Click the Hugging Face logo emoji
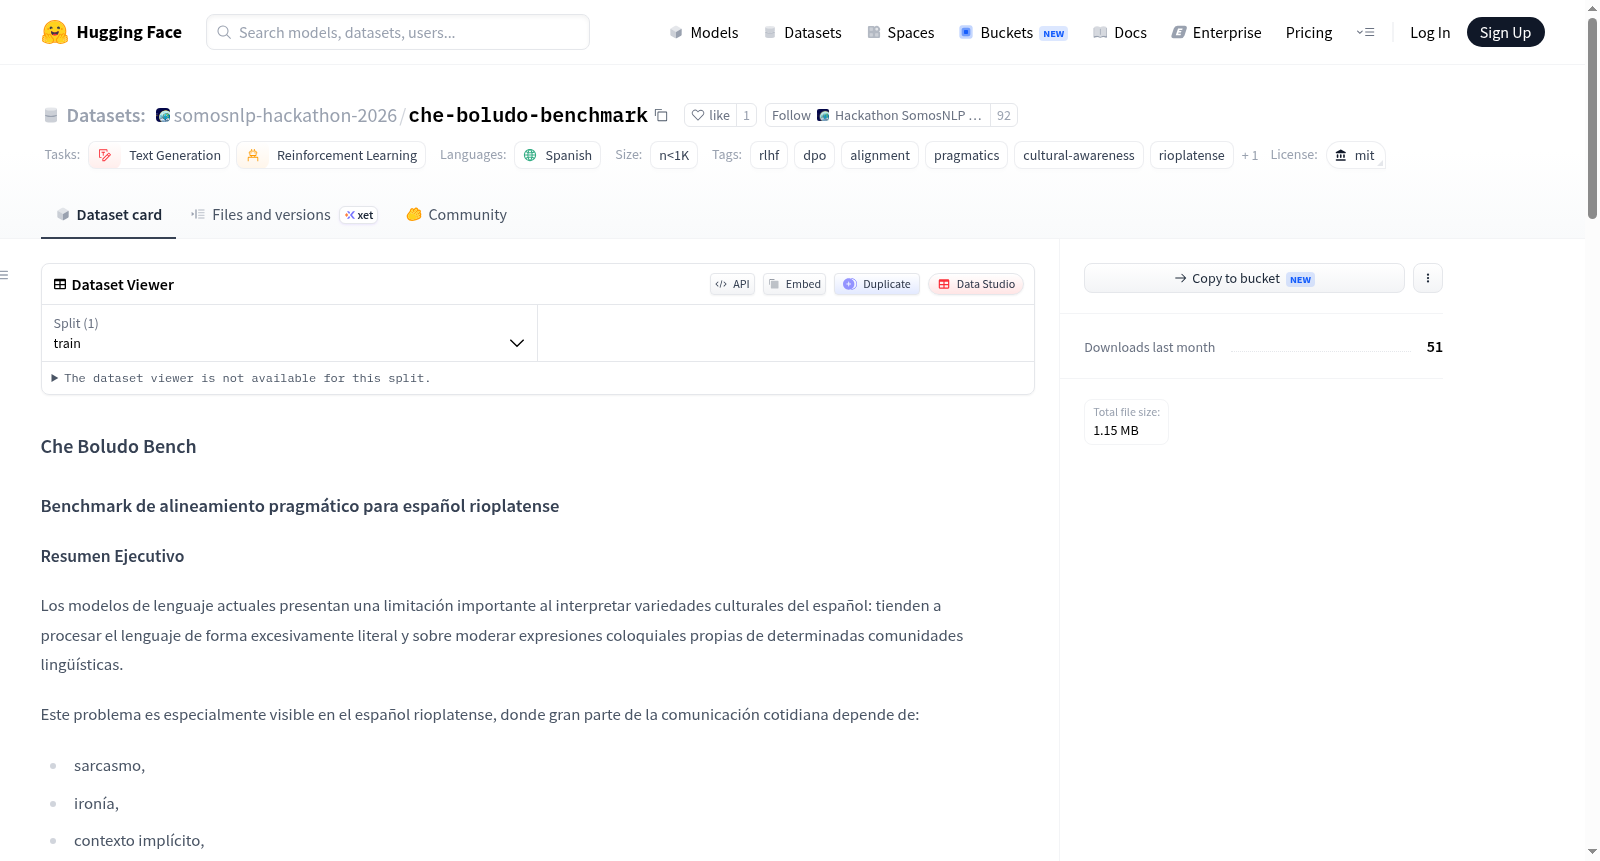 tap(55, 32)
